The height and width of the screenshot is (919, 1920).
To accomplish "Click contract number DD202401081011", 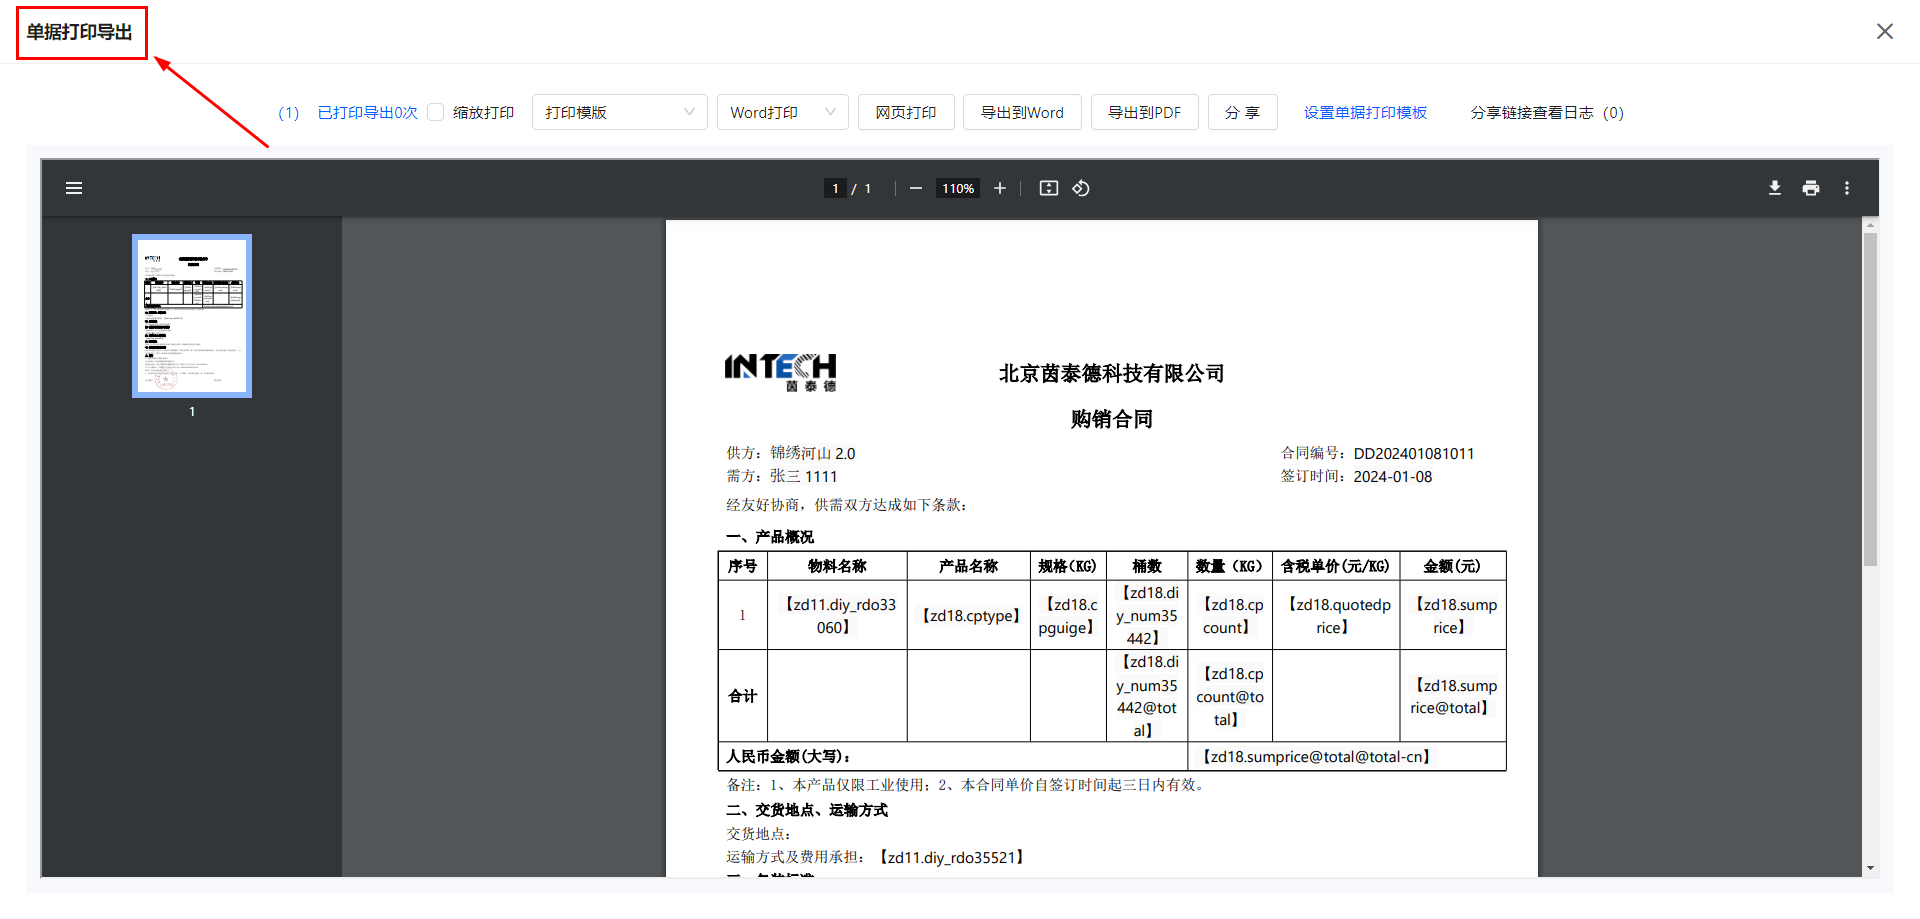I will (1414, 454).
